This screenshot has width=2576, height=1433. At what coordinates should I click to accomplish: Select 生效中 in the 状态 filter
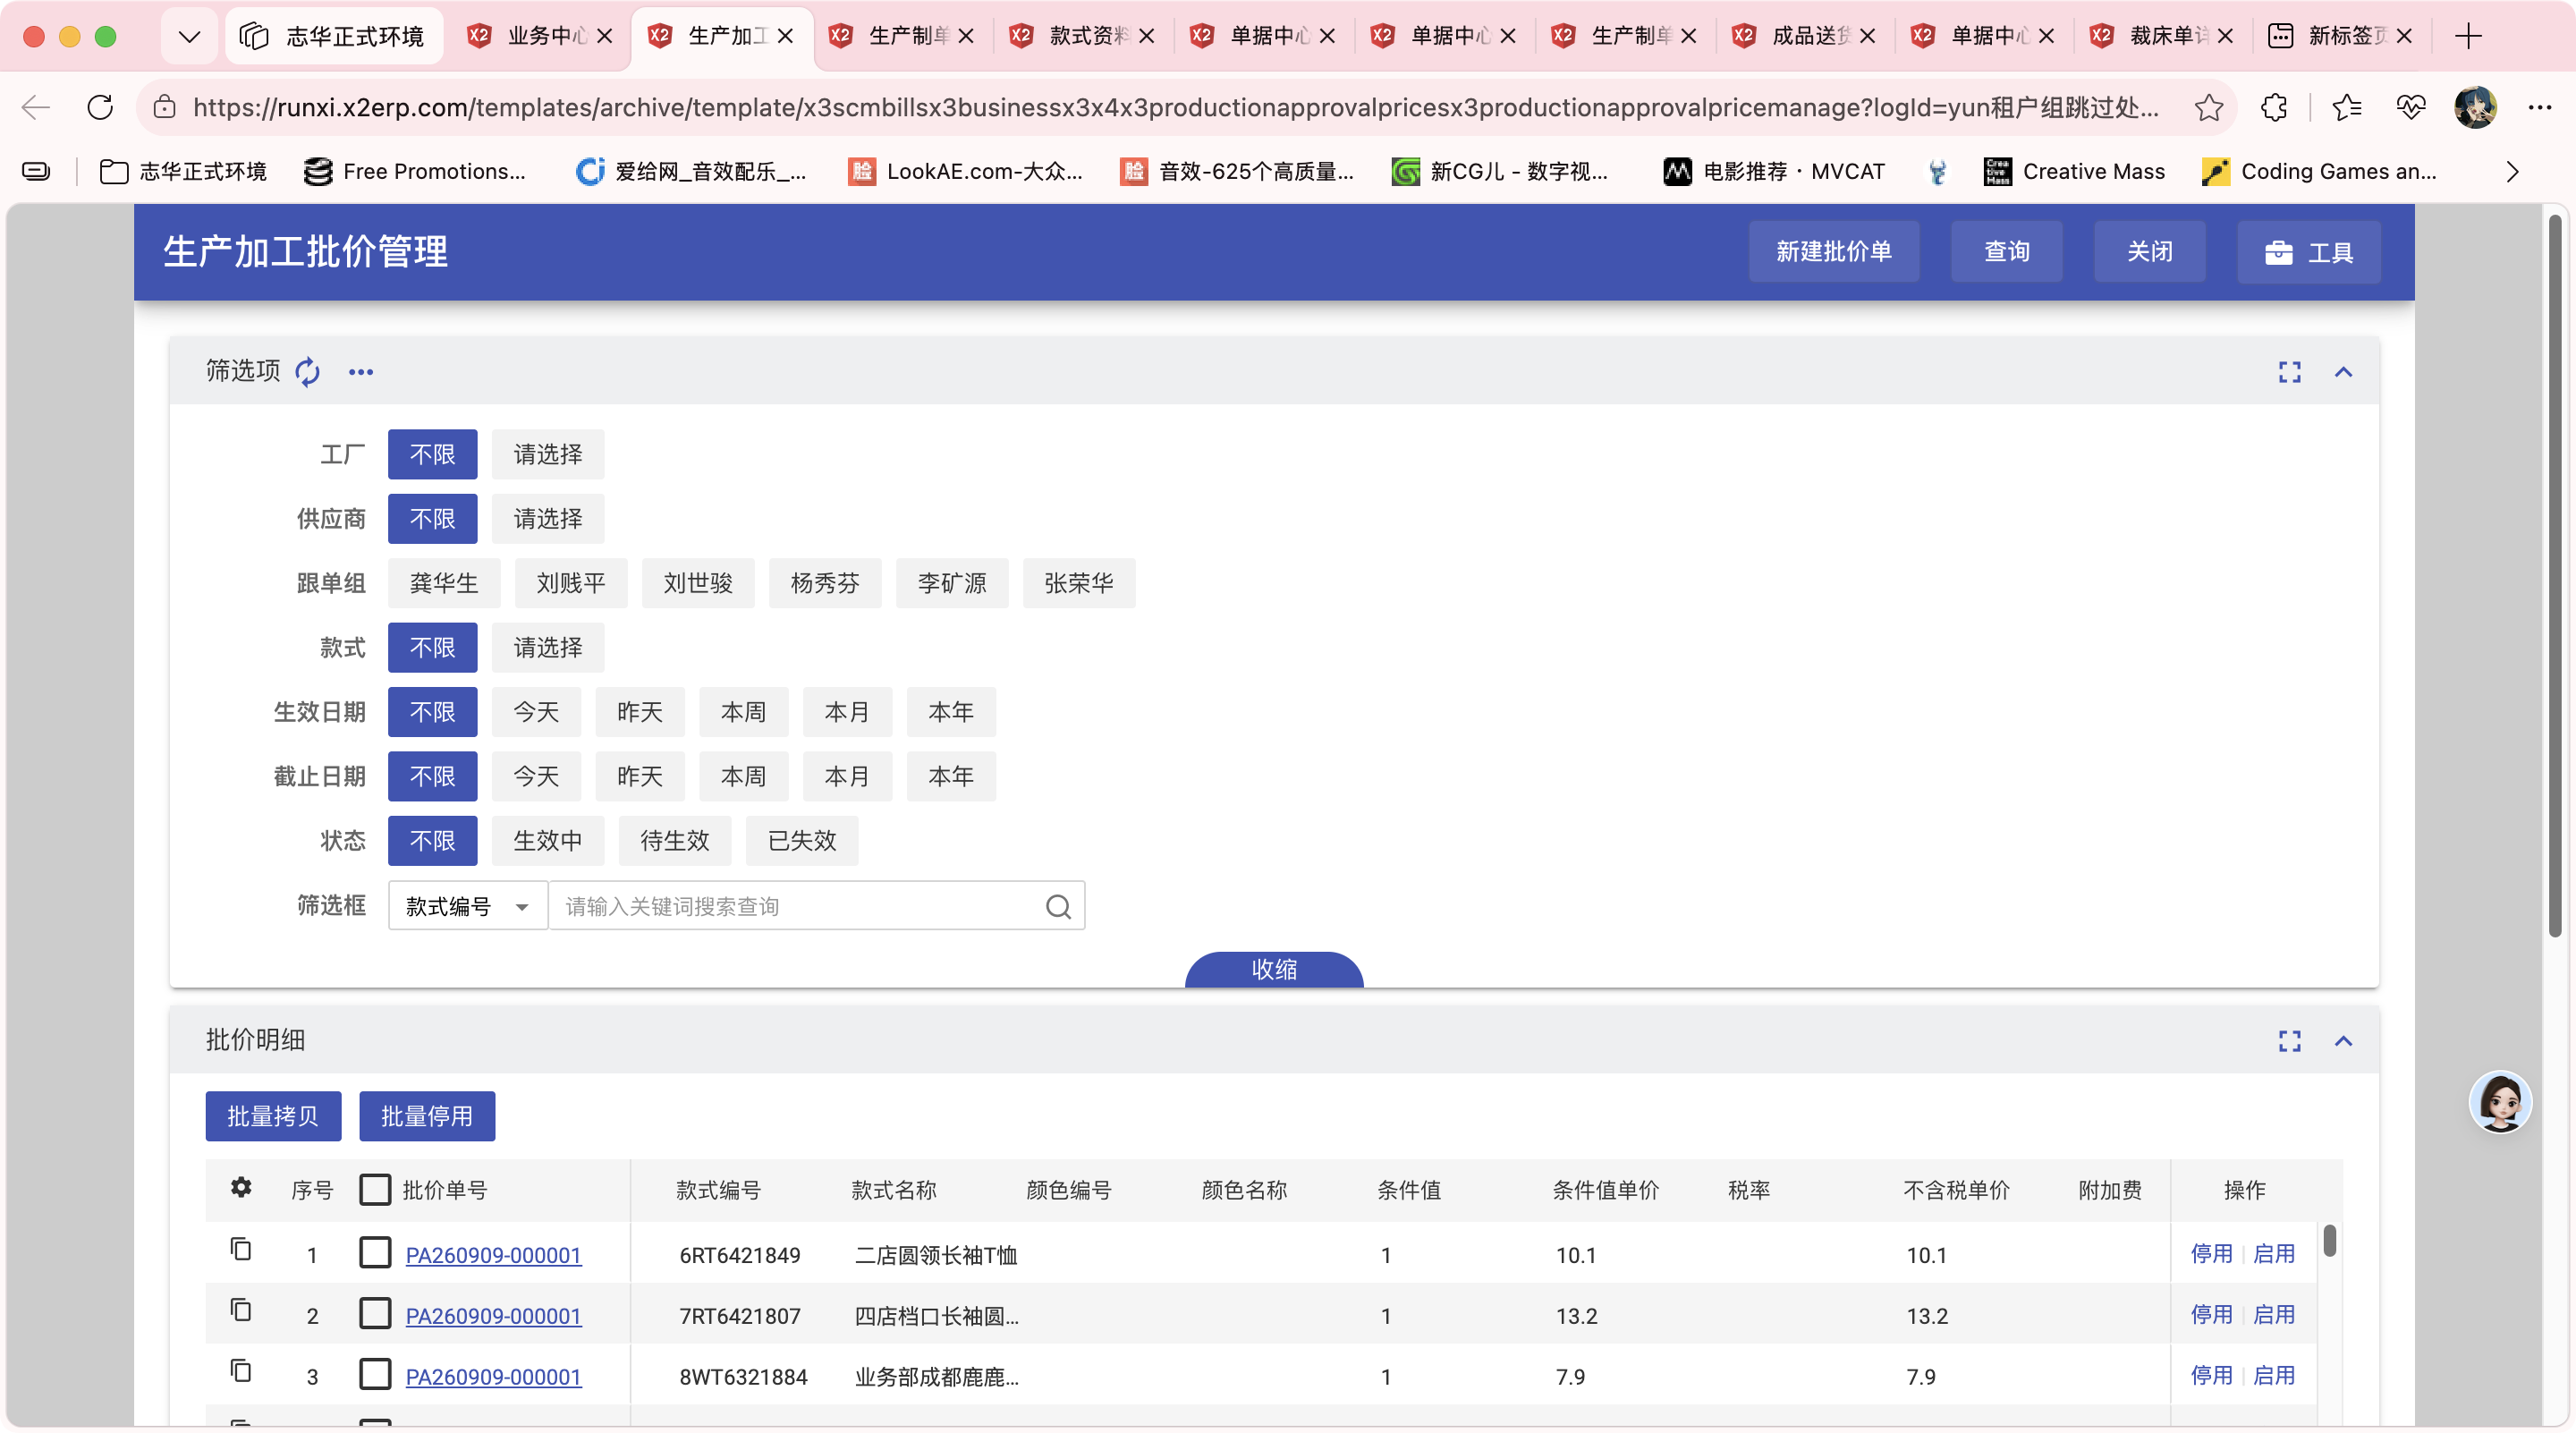point(548,841)
